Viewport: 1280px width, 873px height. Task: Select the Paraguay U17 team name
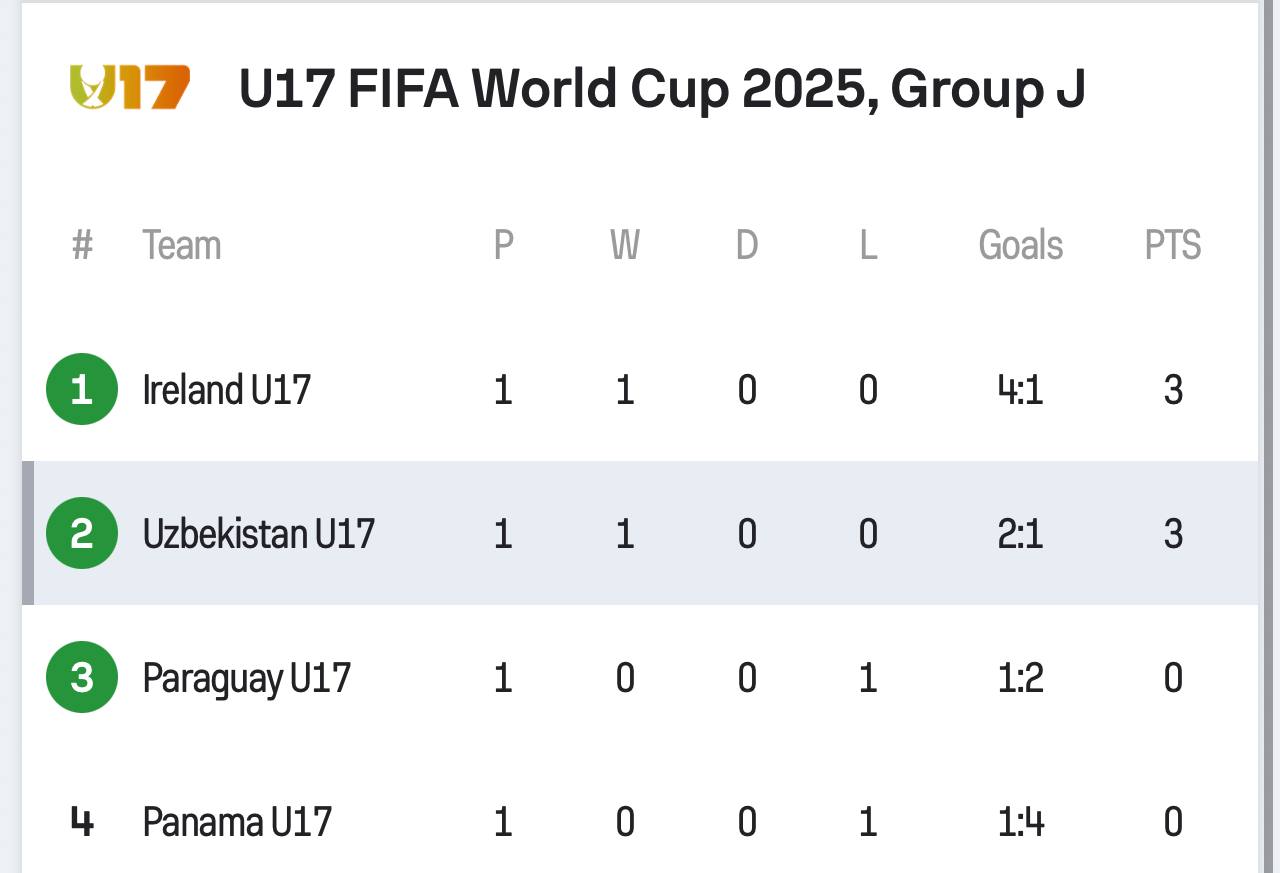(x=247, y=677)
